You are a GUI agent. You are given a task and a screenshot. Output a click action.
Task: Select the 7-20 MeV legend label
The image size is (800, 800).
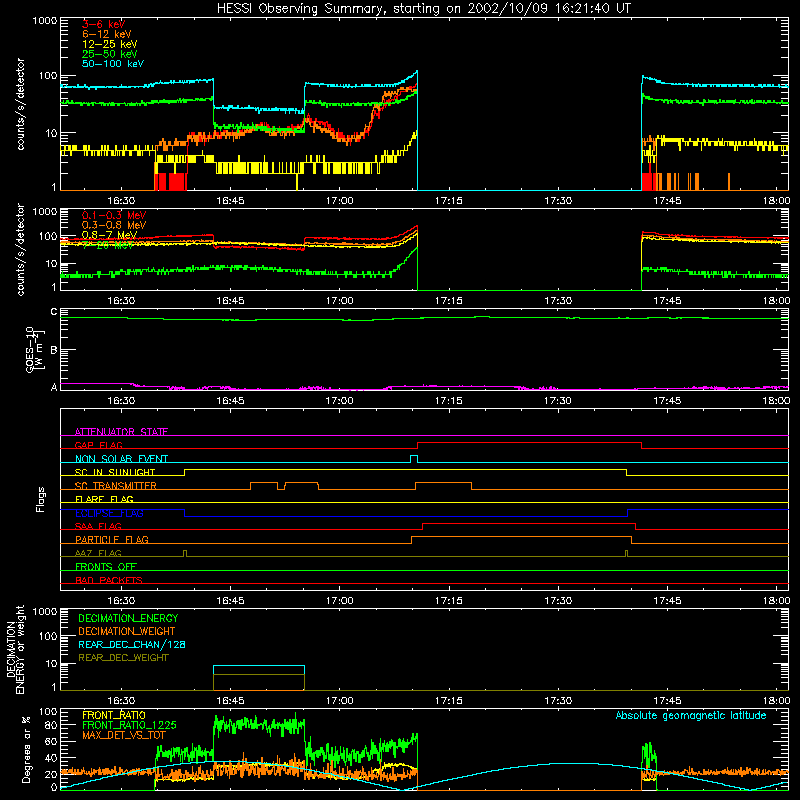pyautogui.click(x=108, y=245)
